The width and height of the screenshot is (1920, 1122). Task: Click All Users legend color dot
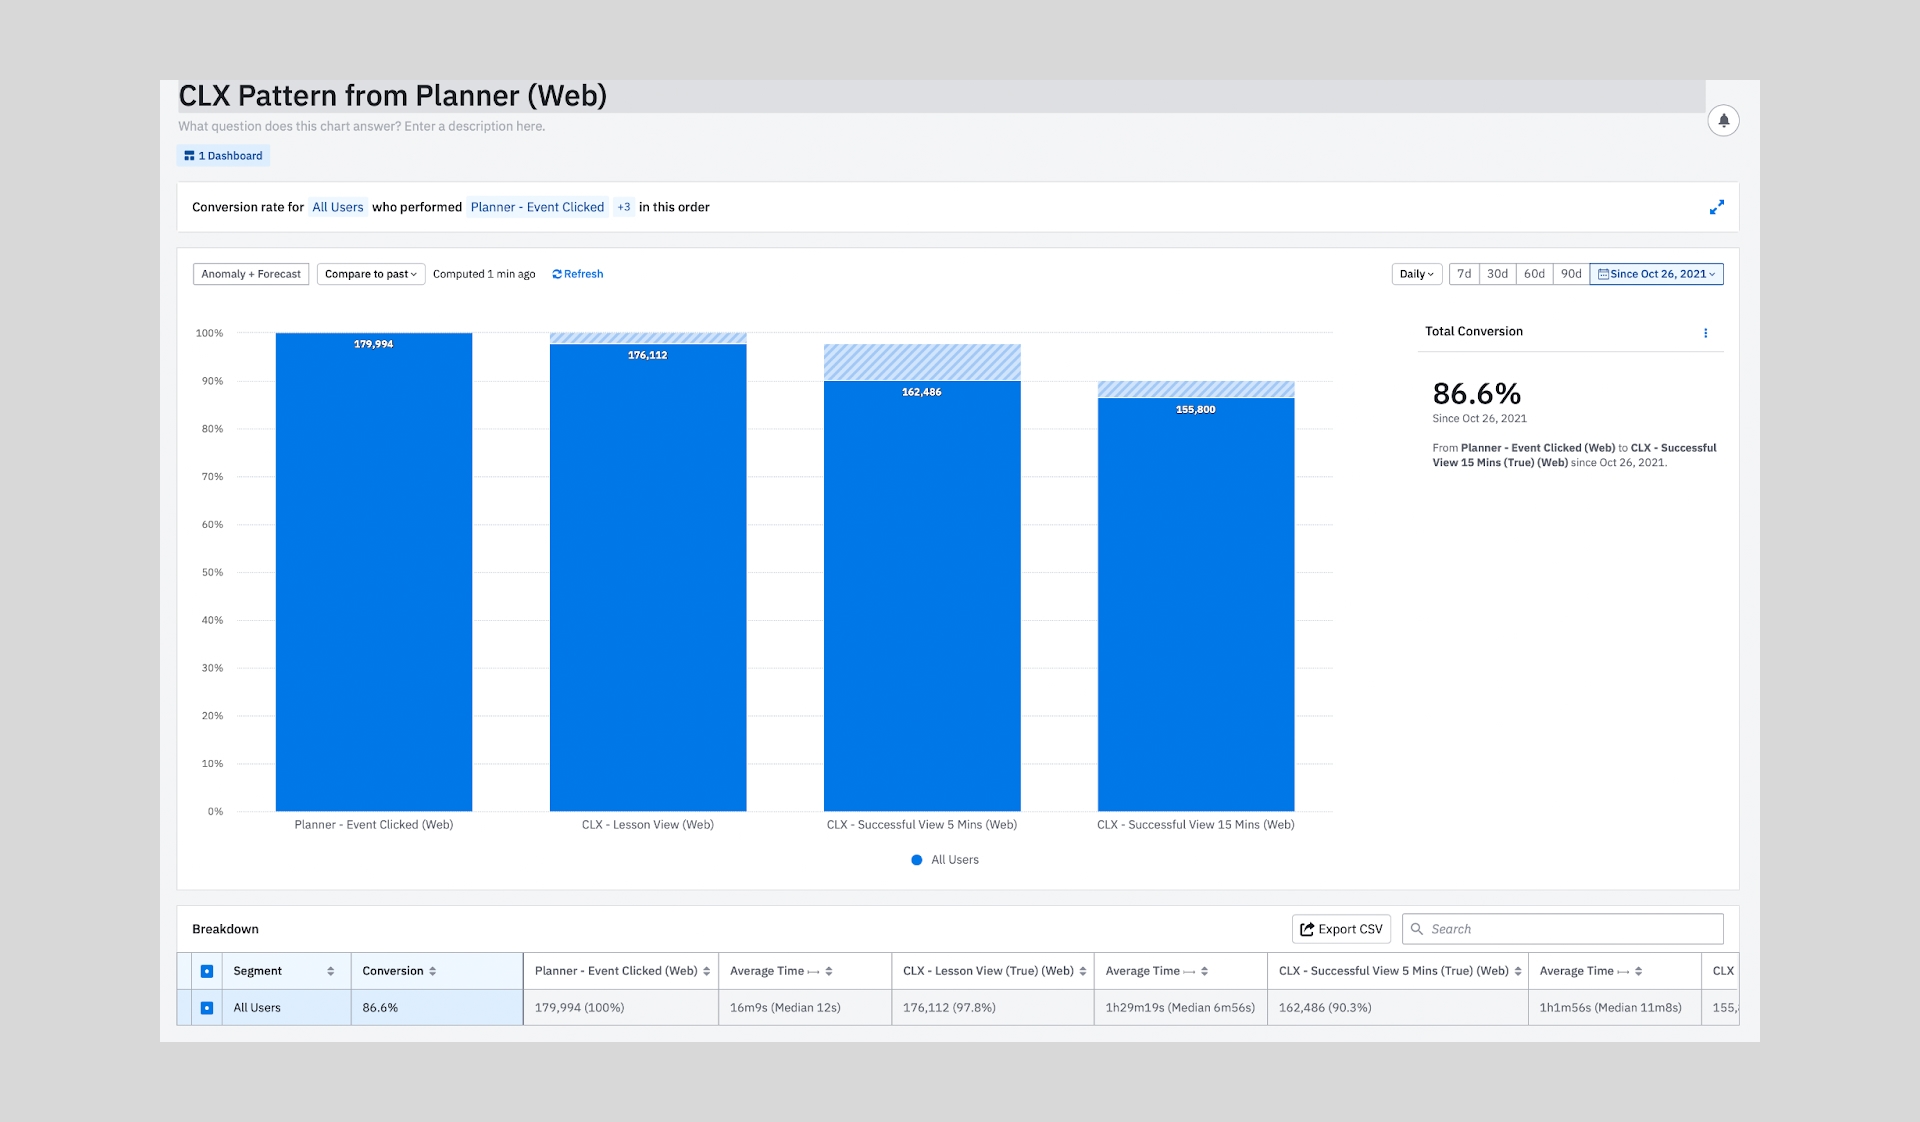(916, 860)
